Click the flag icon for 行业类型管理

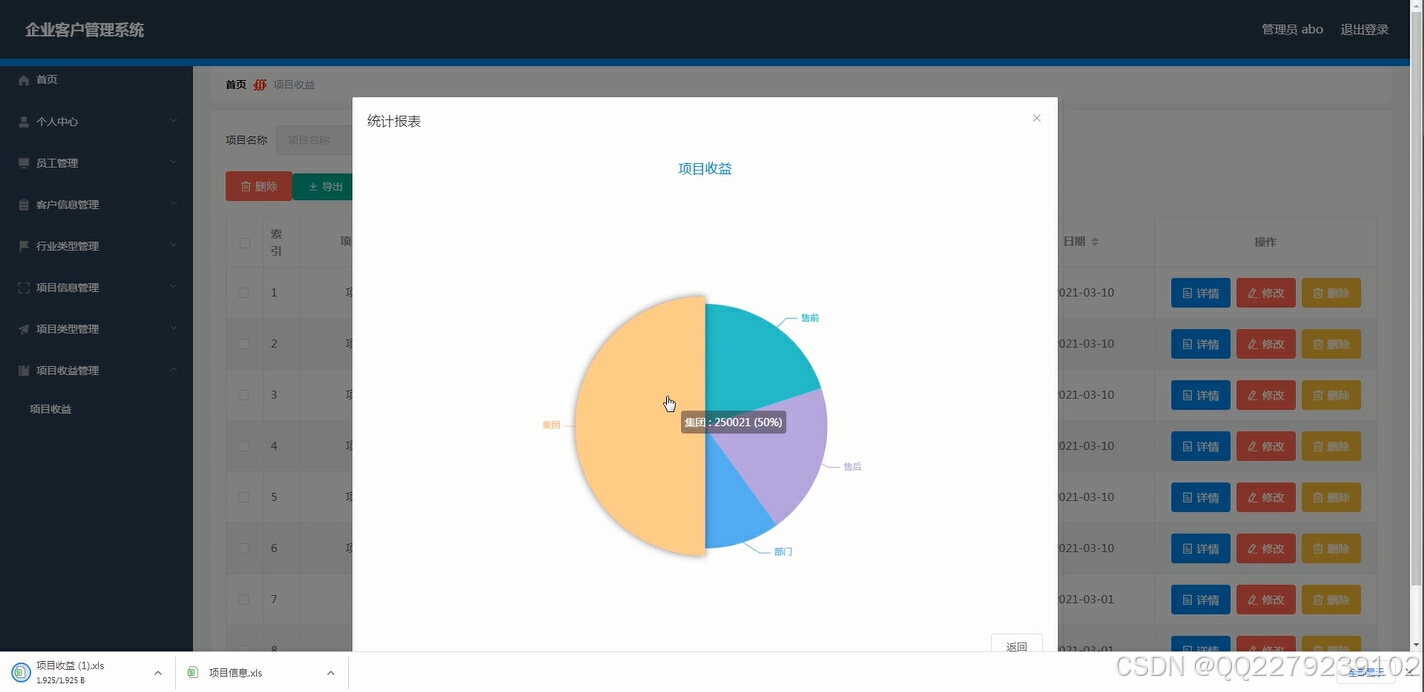[x=23, y=245]
